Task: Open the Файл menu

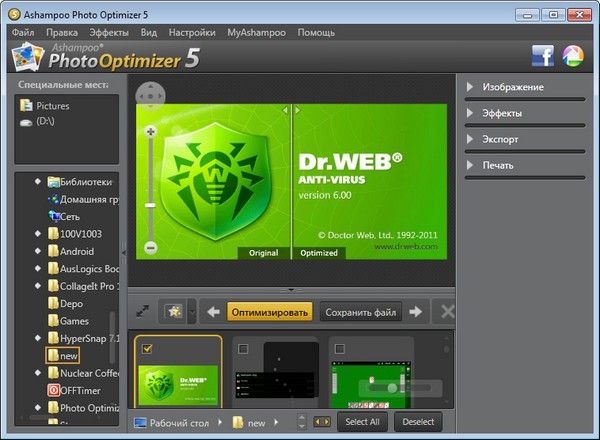Action: pos(23,32)
